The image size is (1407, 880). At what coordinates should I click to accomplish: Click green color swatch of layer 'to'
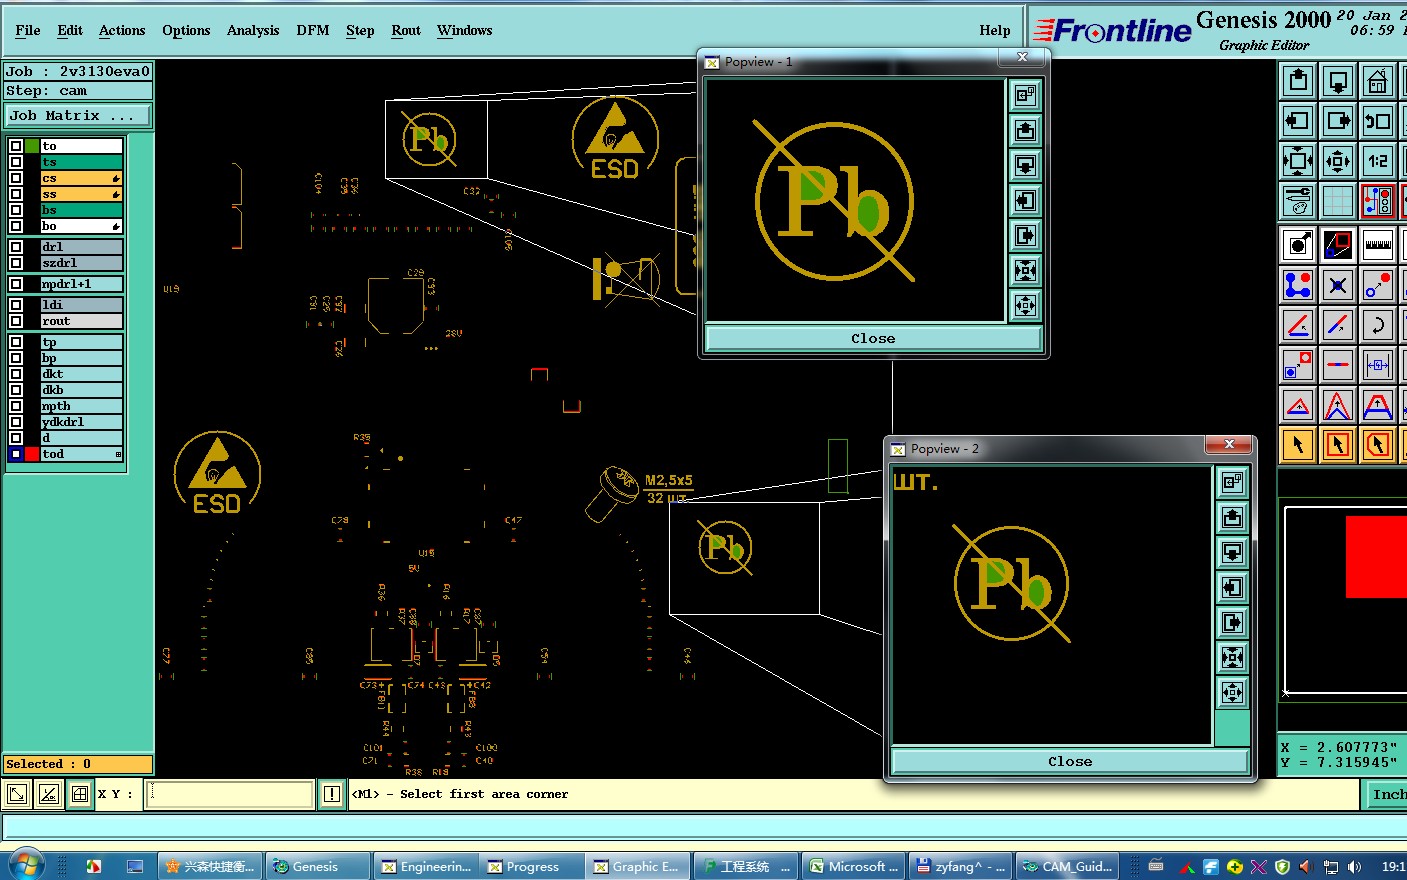[x=32, y=146]
